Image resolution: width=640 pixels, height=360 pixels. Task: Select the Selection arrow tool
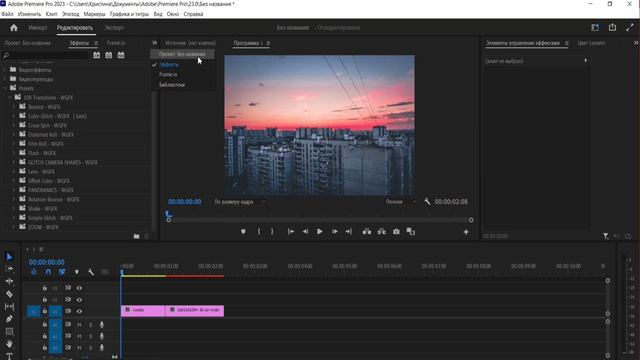(9, 257)
